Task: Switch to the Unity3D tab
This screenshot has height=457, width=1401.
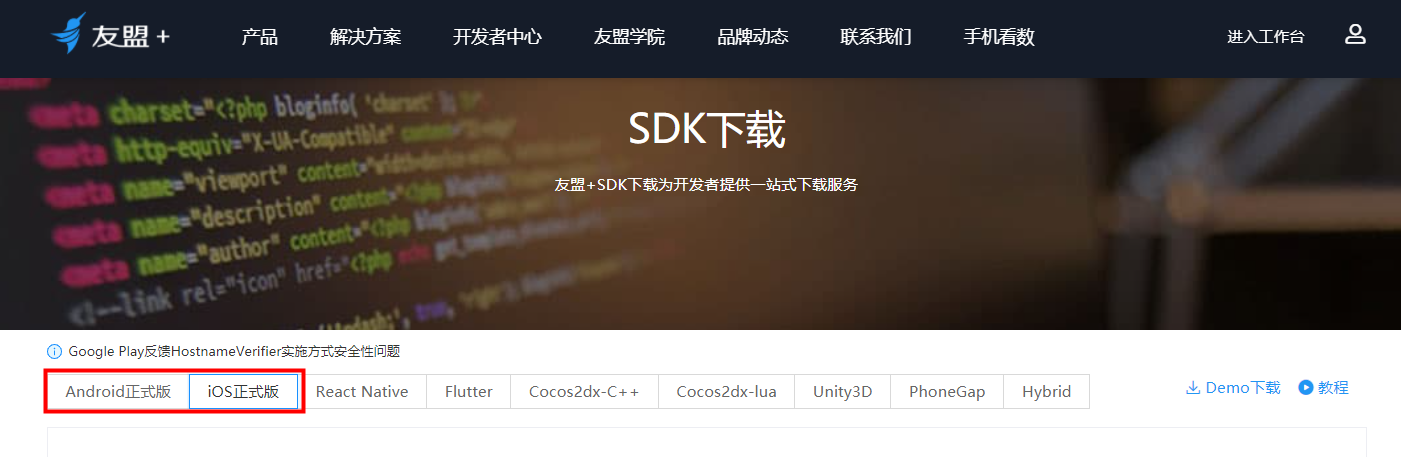Action: [x=843, y=391]
